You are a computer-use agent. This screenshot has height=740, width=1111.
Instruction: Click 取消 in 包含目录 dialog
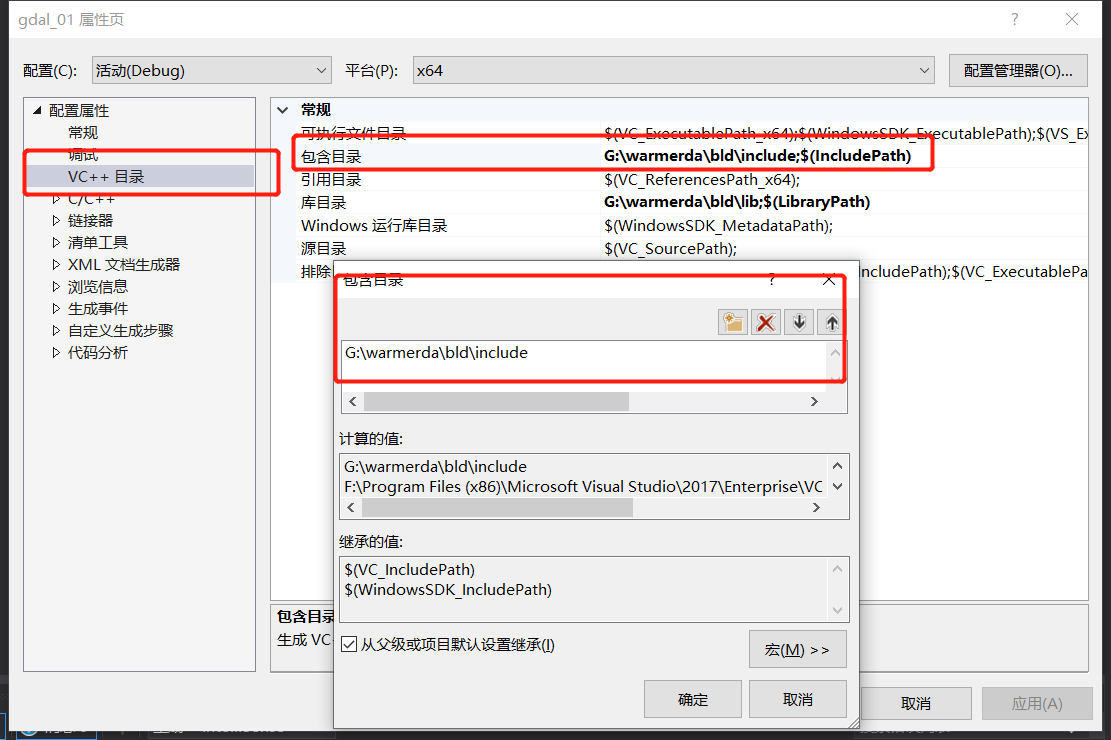pos(797,700)
